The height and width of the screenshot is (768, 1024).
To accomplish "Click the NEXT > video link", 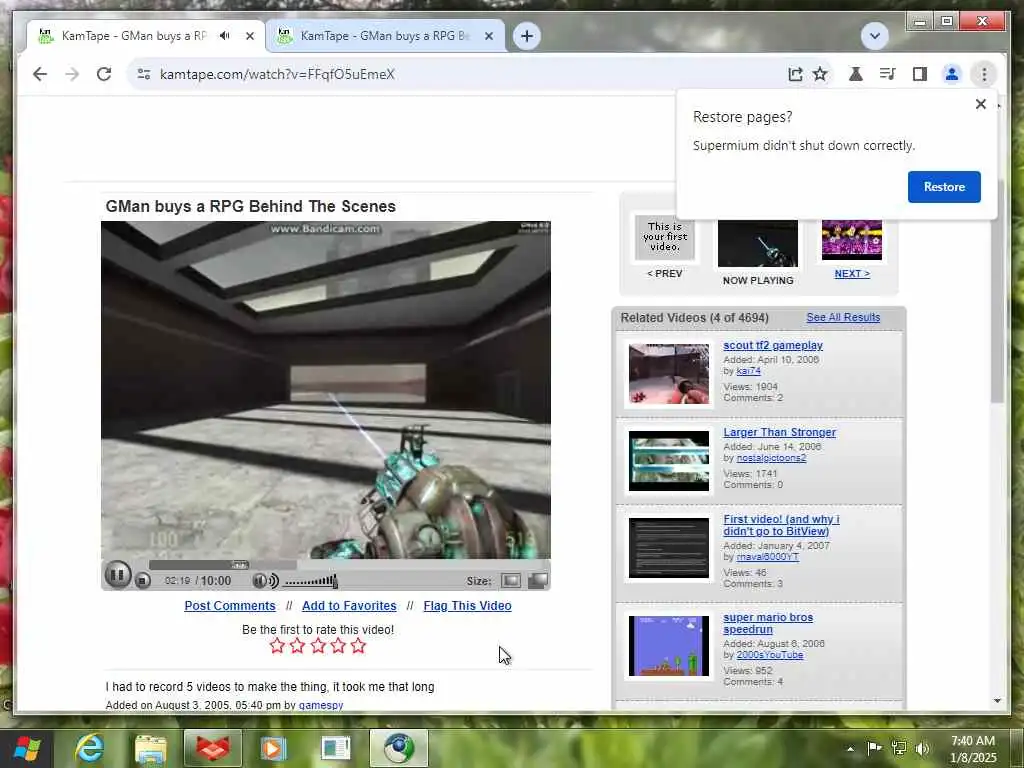I will pyautogui.click(x=852, y=274).
